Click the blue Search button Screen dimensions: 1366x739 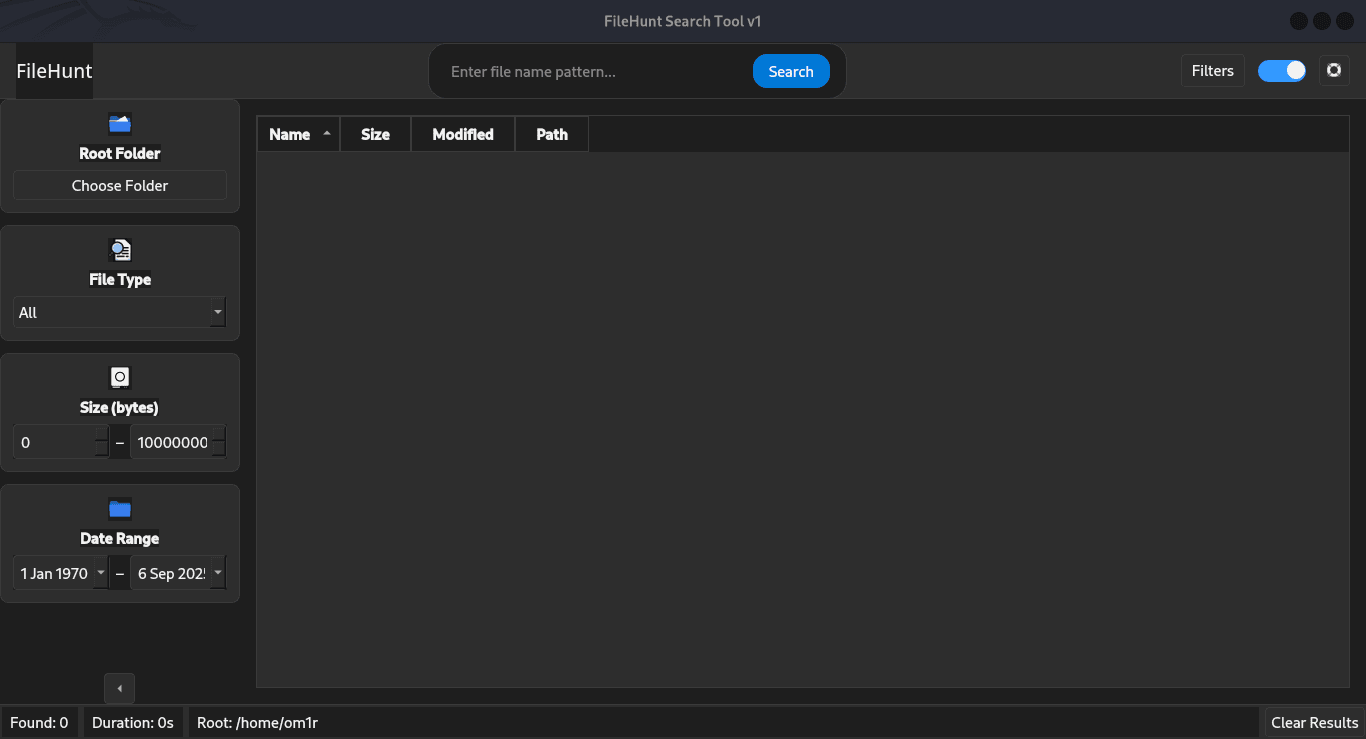791,71
